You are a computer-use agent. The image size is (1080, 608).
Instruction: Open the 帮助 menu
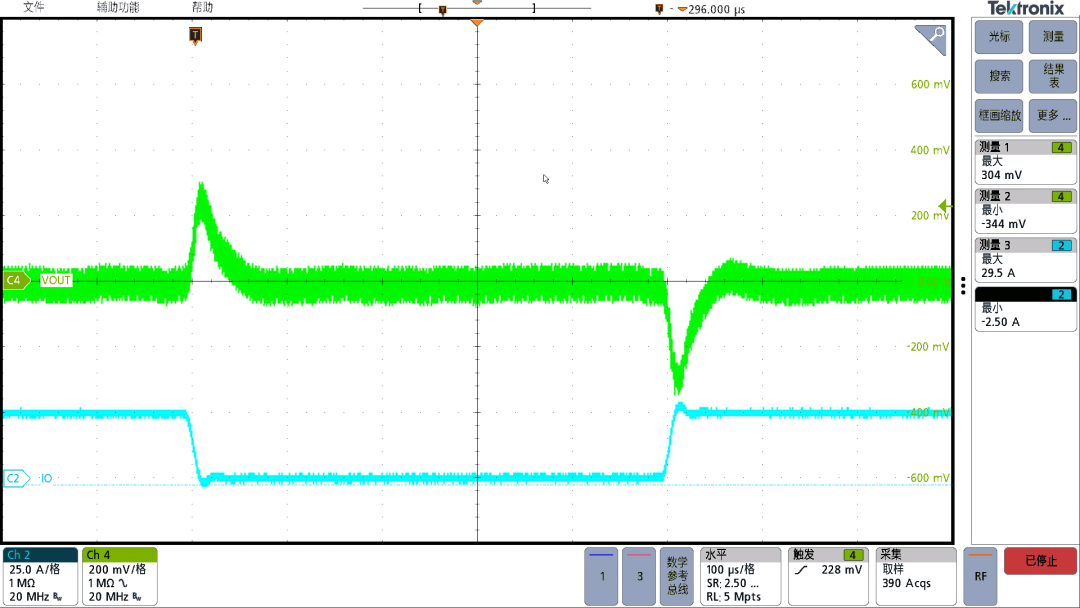click(x=202, y=7)
